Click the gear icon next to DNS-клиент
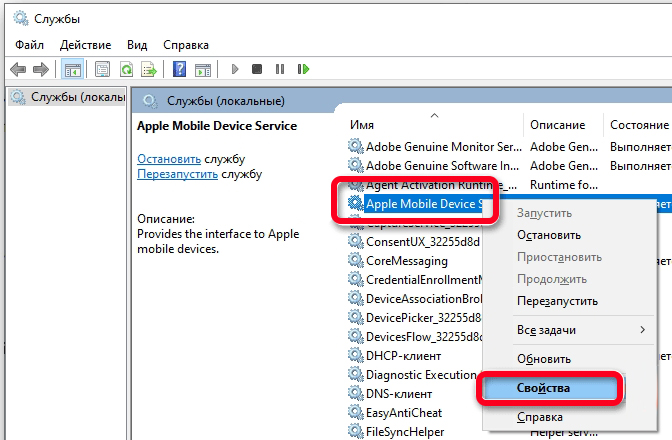Image resolution: width=672 pixels, height=440 pixels. coord(355,394)
